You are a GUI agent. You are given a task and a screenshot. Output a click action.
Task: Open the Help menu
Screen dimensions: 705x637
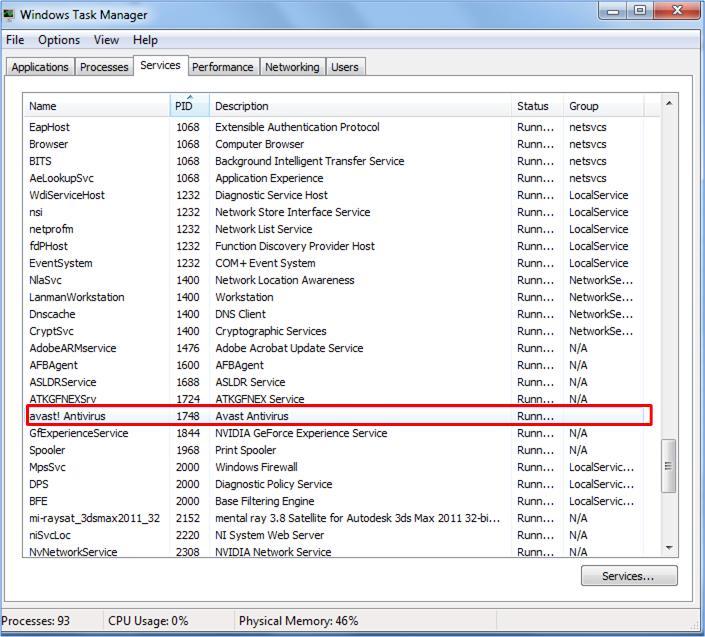145,40
